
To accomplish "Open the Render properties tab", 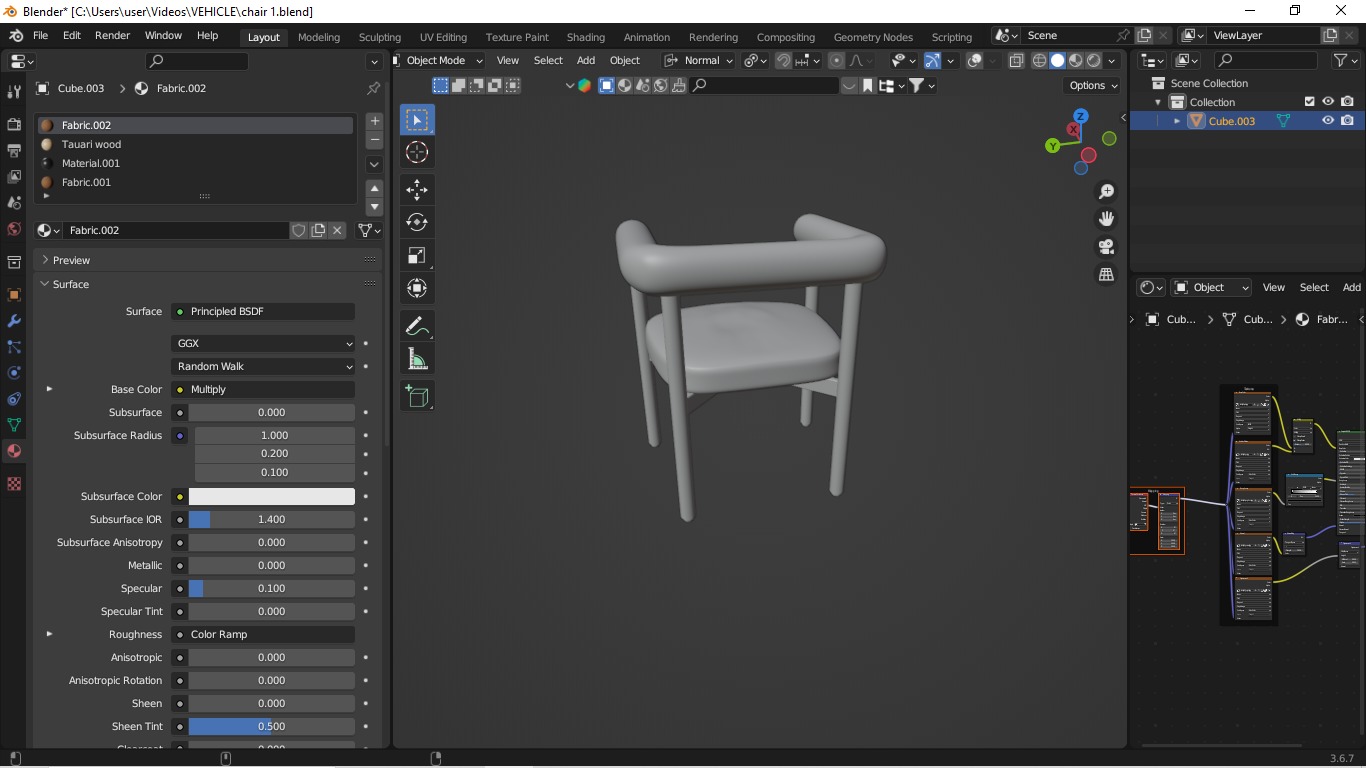I will 14,125.
